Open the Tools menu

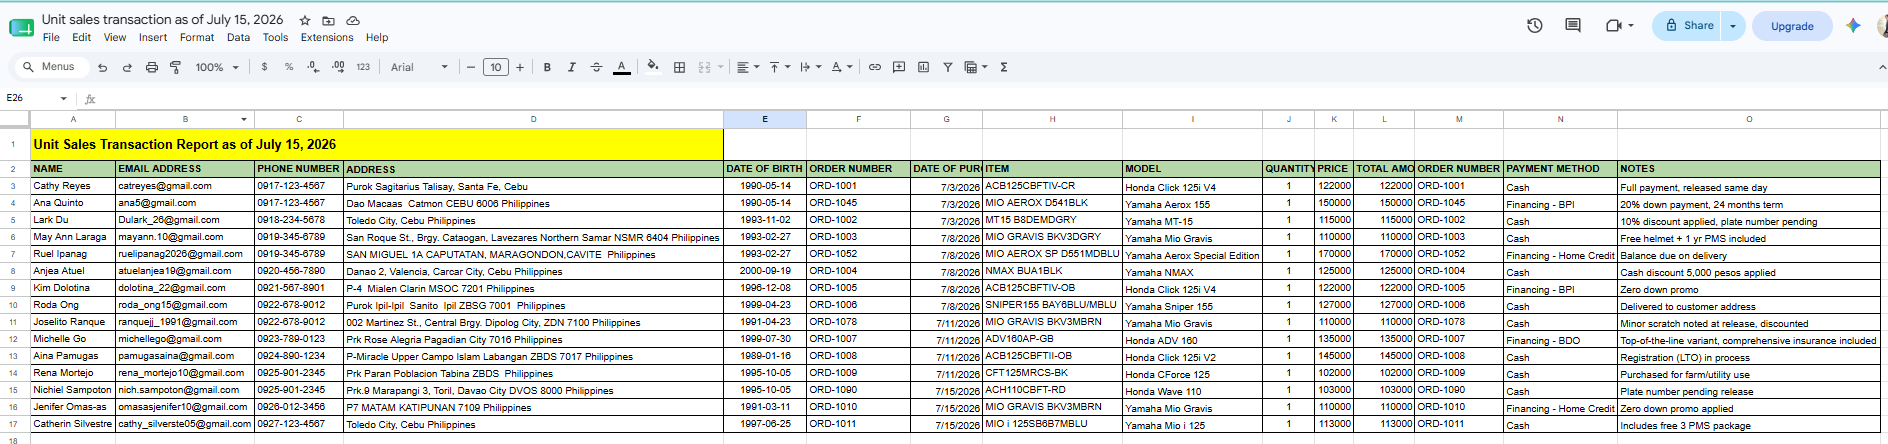275,37
